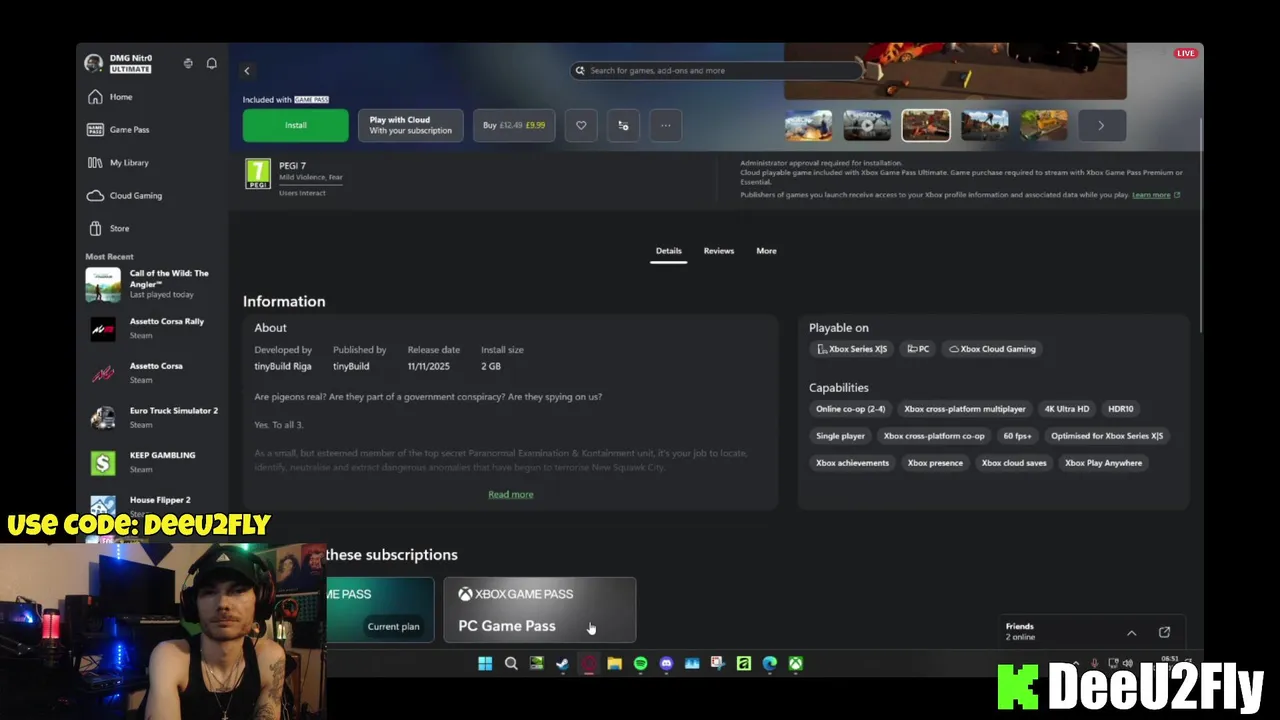Expand the Friends panel chevron
Image resolution: width=1280 pixels, height=720 pixels.
click(1131, 633)
